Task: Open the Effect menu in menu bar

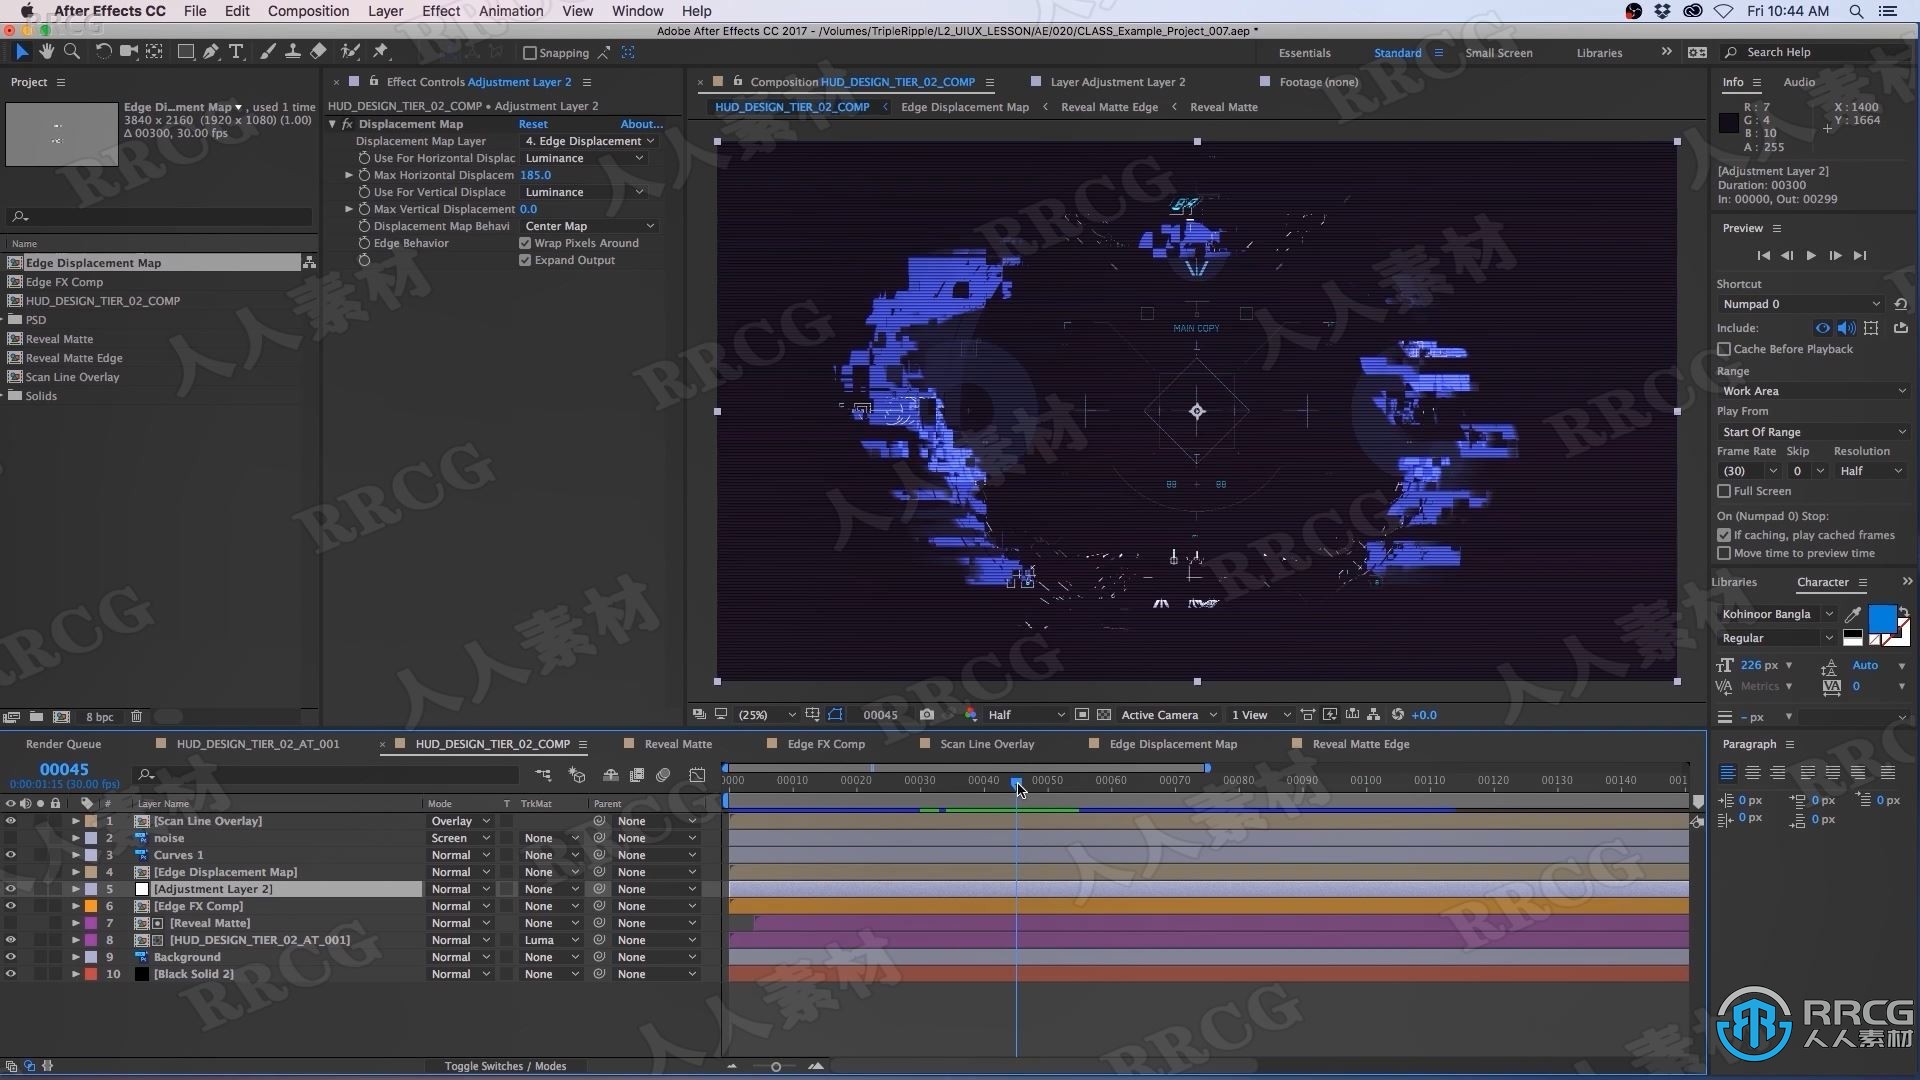Action: tap(440, 11)
